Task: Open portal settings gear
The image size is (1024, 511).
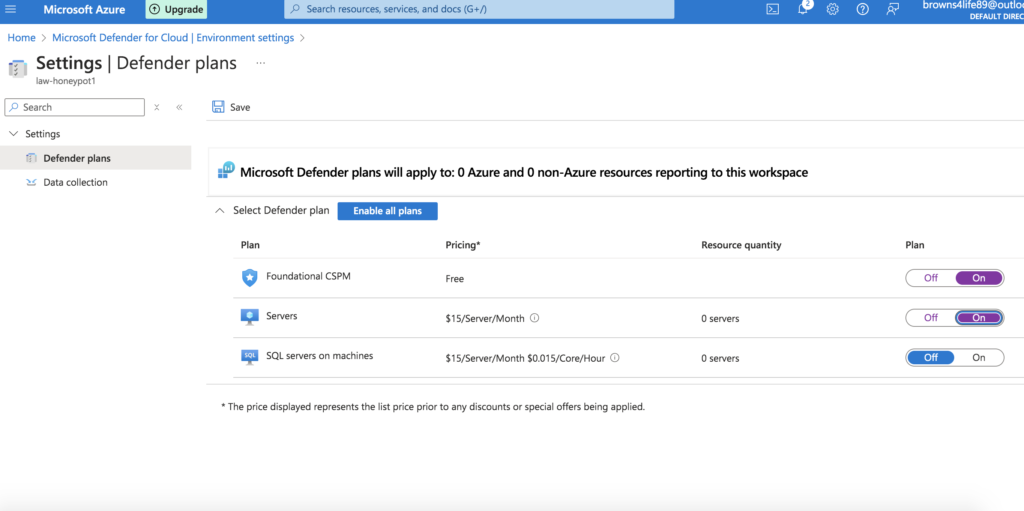Action: (833, 9)
